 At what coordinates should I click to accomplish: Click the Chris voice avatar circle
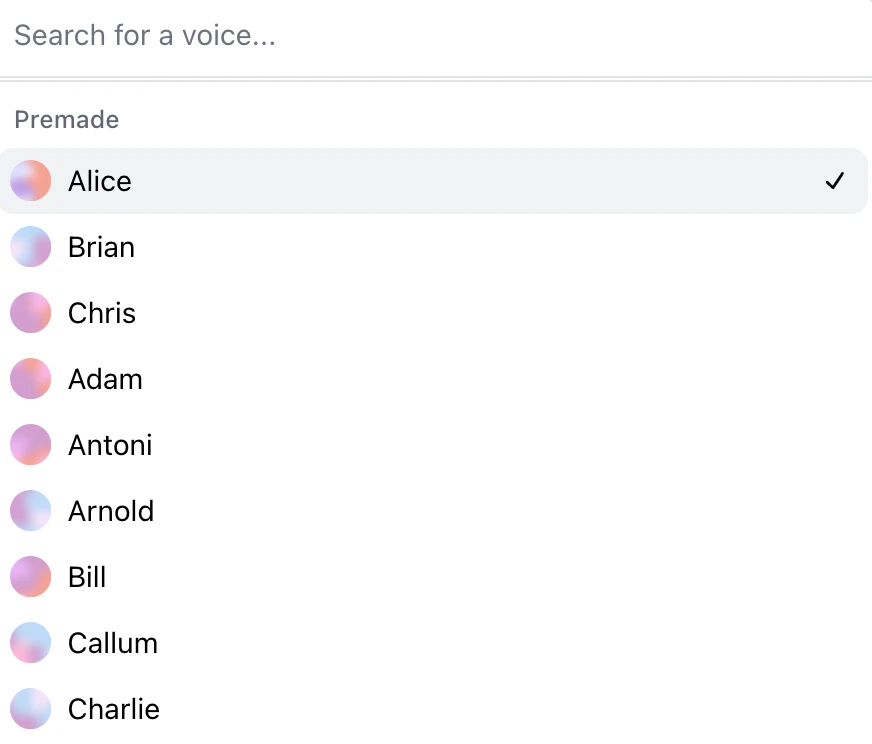tap(31, 313)
